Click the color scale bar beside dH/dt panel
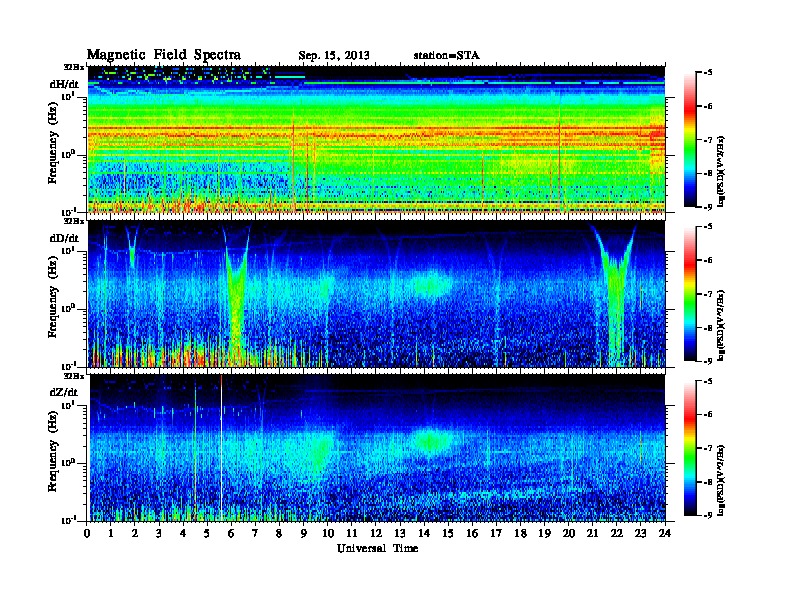The height and width of the screenshot is (612, 792). point(690,140)
